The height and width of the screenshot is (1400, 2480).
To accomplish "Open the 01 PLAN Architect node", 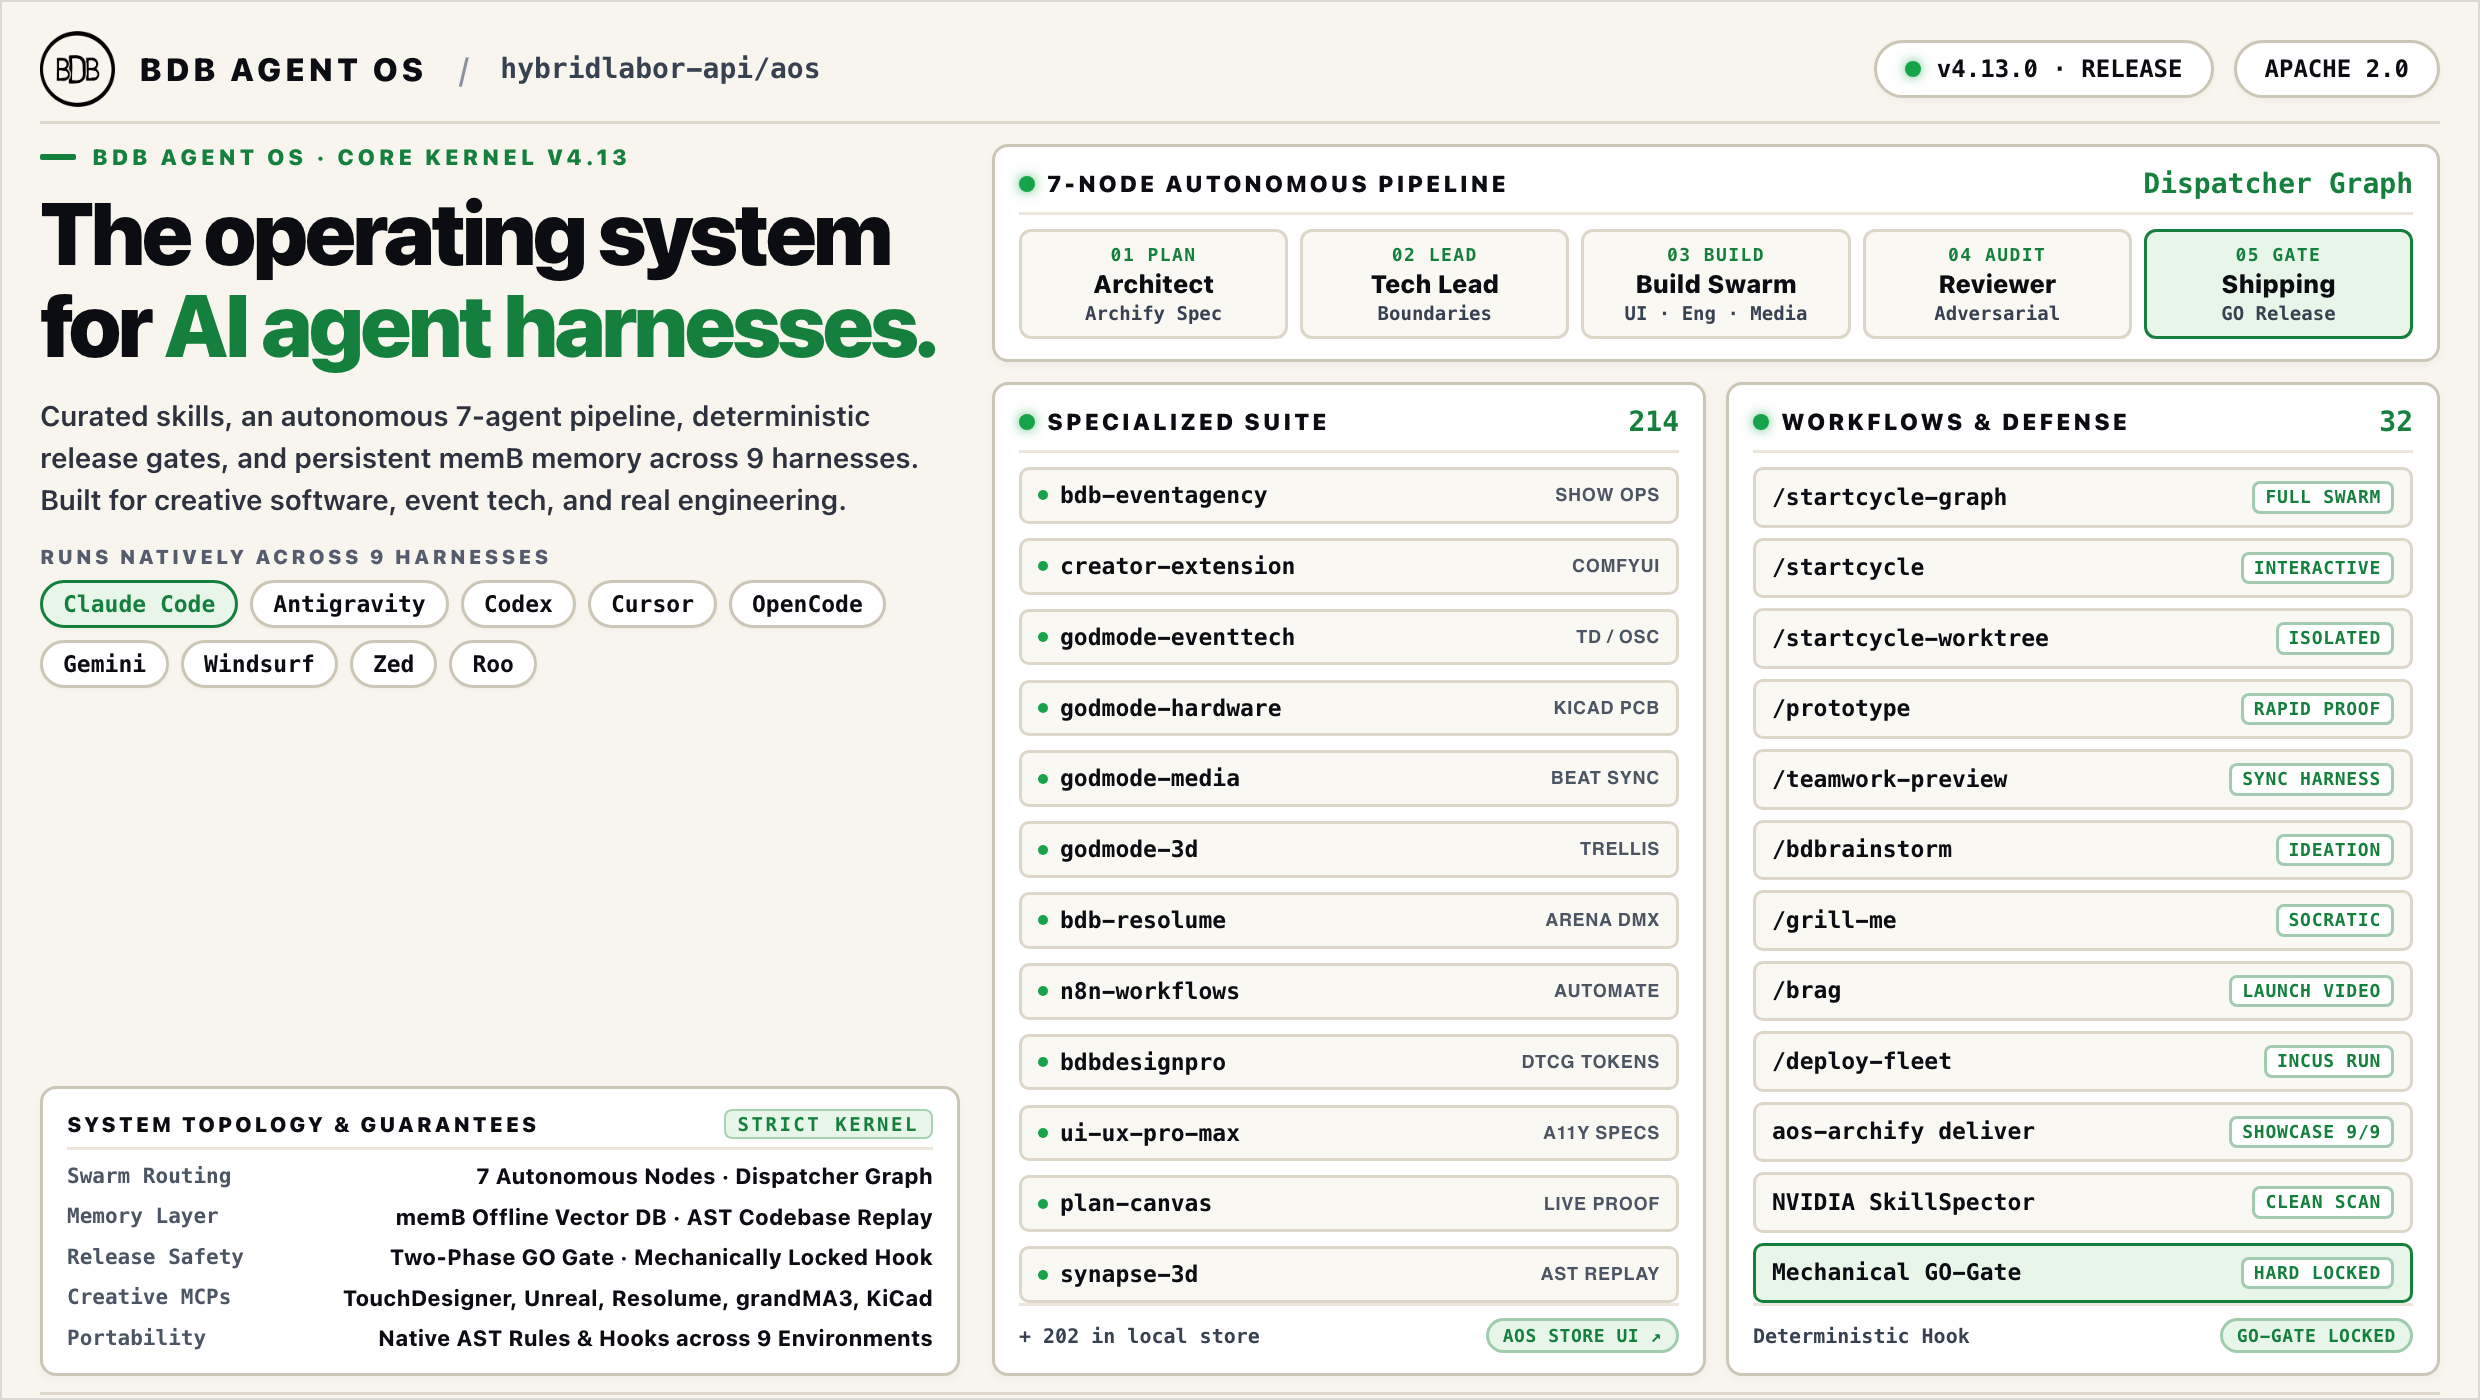I will click(1153, 284).
